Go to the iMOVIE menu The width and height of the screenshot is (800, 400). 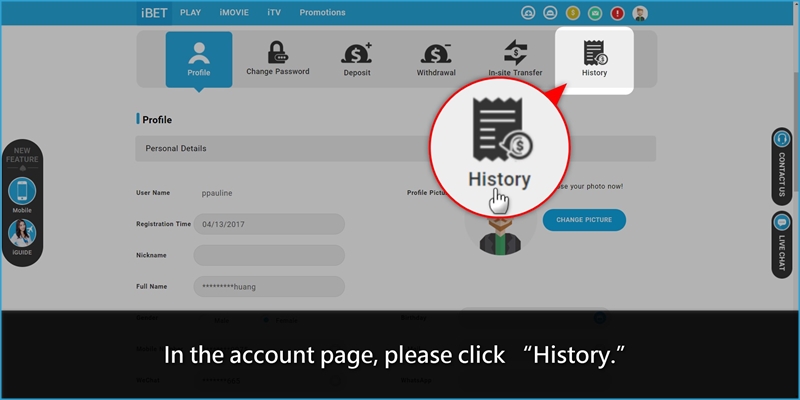pos(234,13)
